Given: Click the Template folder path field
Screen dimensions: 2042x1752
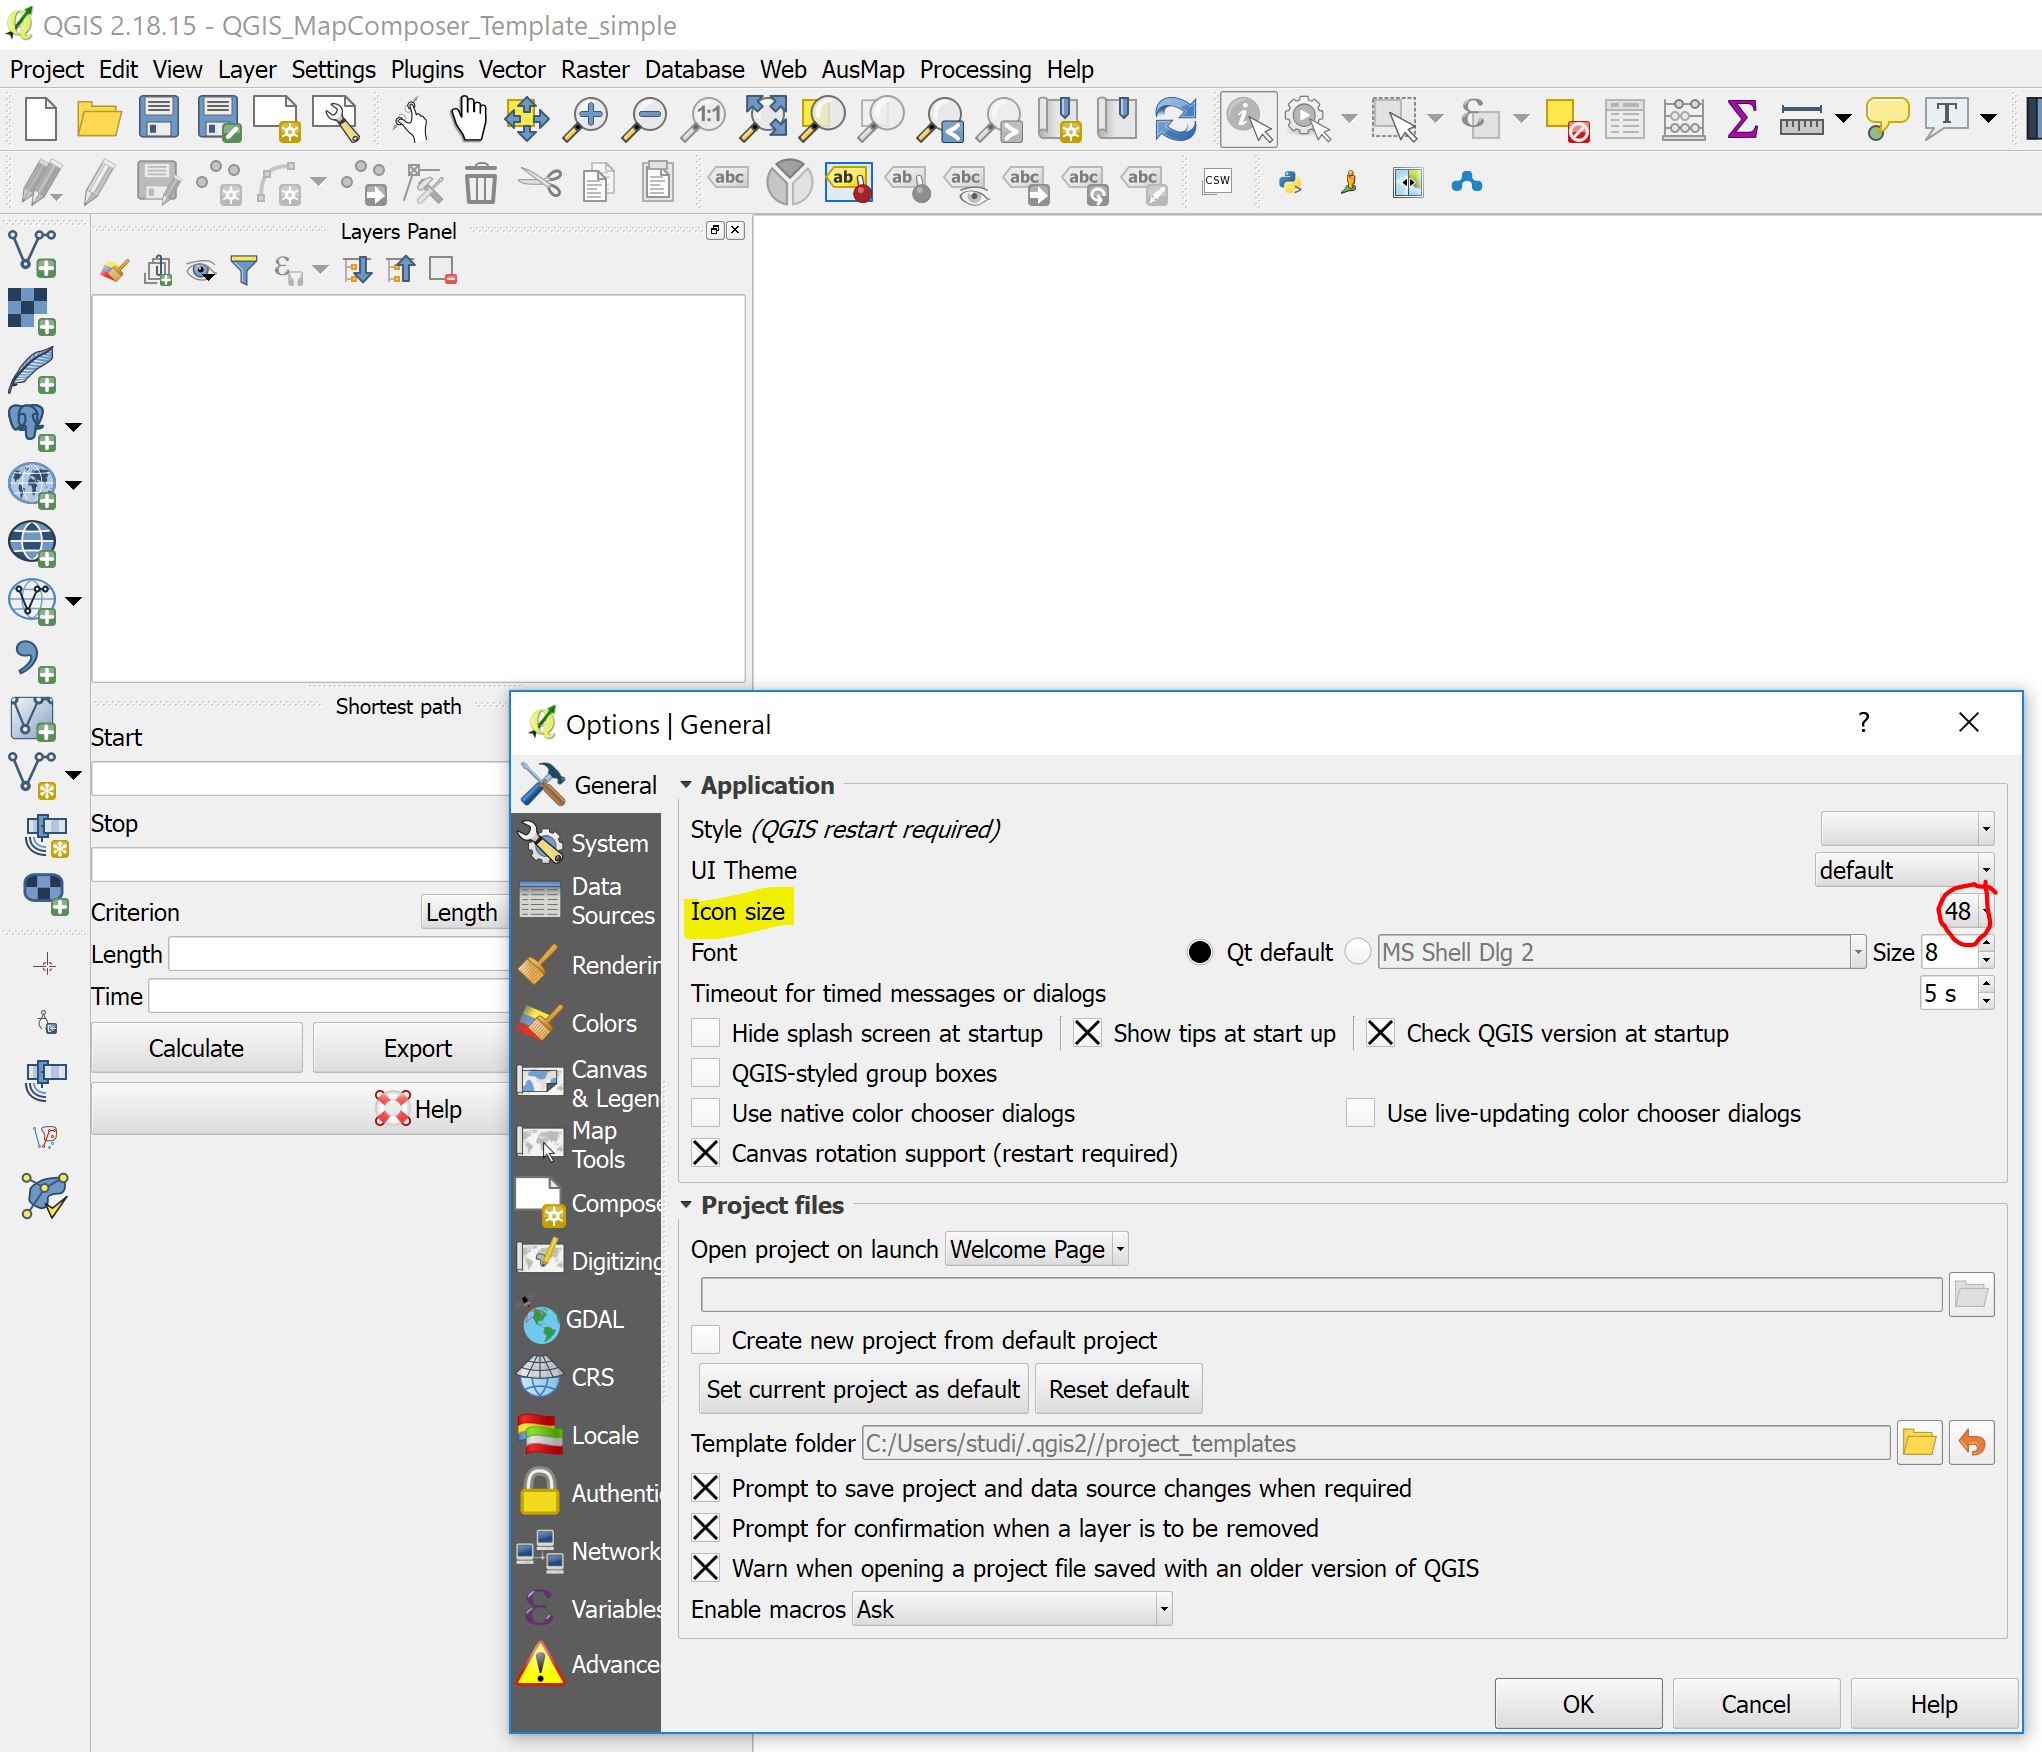Looking at the screenshot, I should tap(1375, 1443).
